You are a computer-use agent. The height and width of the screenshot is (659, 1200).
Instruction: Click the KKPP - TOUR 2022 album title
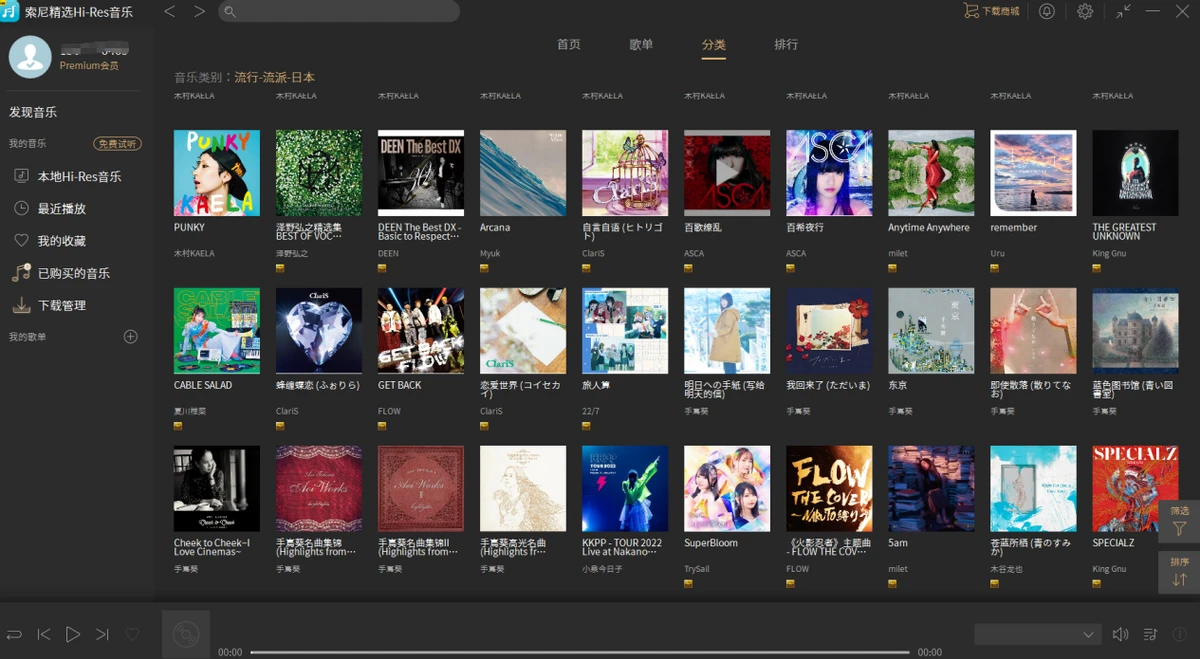[x=622, y=547]
